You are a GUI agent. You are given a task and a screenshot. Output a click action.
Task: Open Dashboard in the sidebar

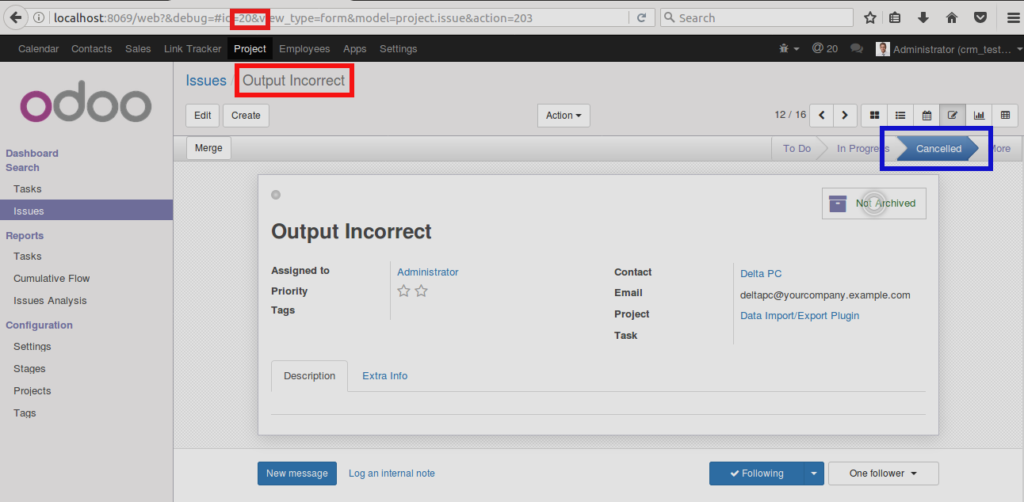[32, 153]
